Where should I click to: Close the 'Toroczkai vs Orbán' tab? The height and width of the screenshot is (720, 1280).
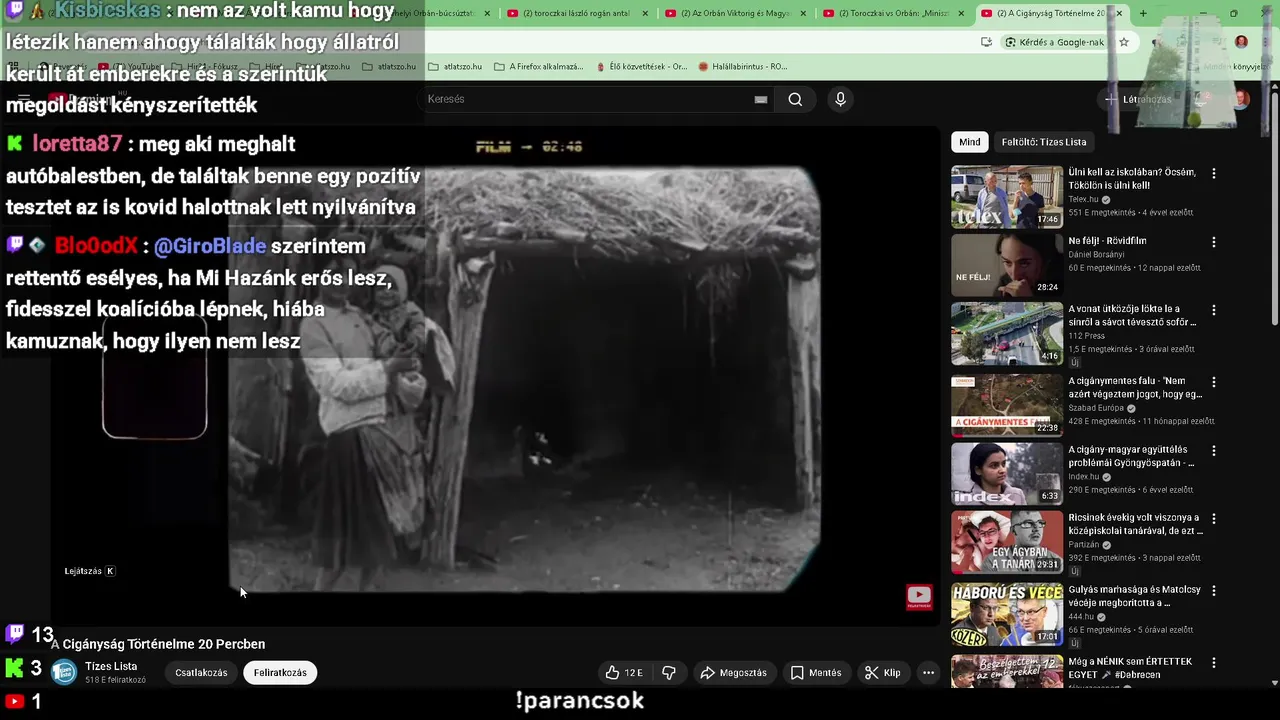(962, 13)
